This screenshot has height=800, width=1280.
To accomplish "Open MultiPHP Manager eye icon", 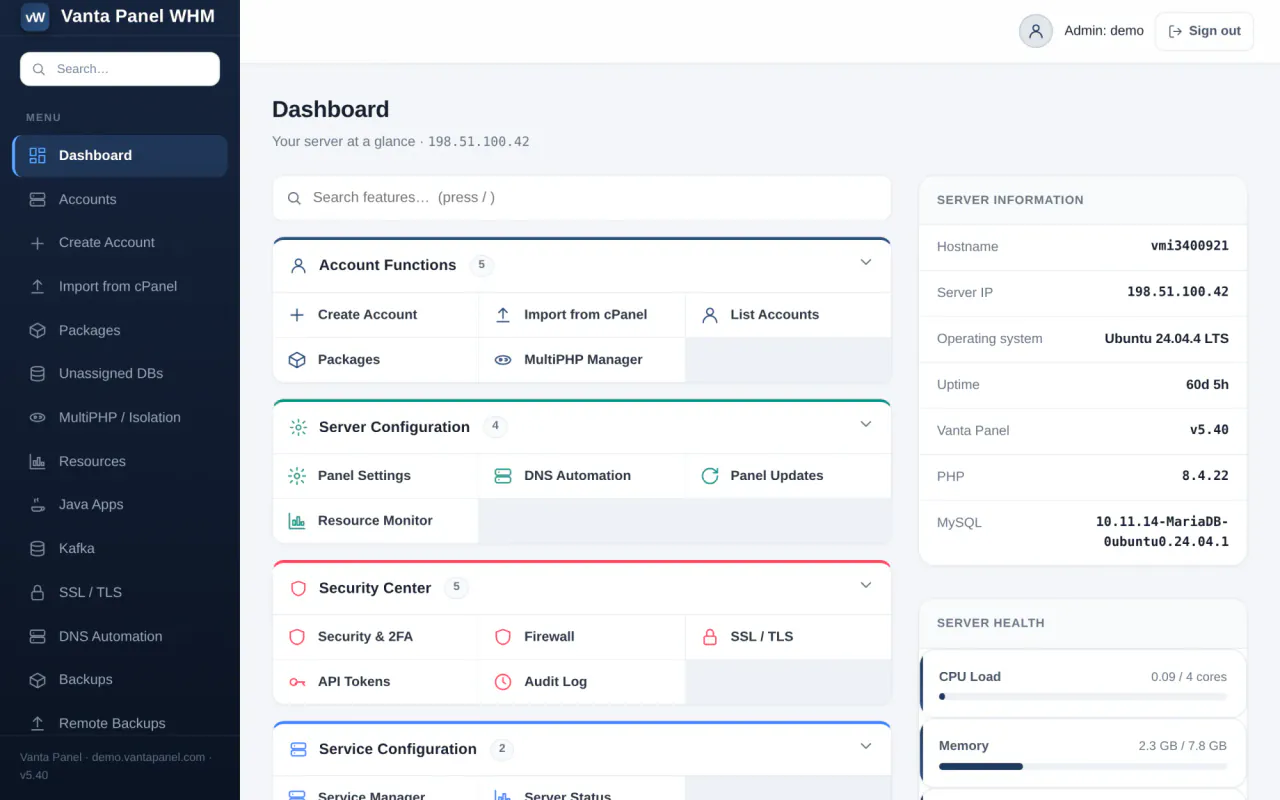I will [503, 360].
